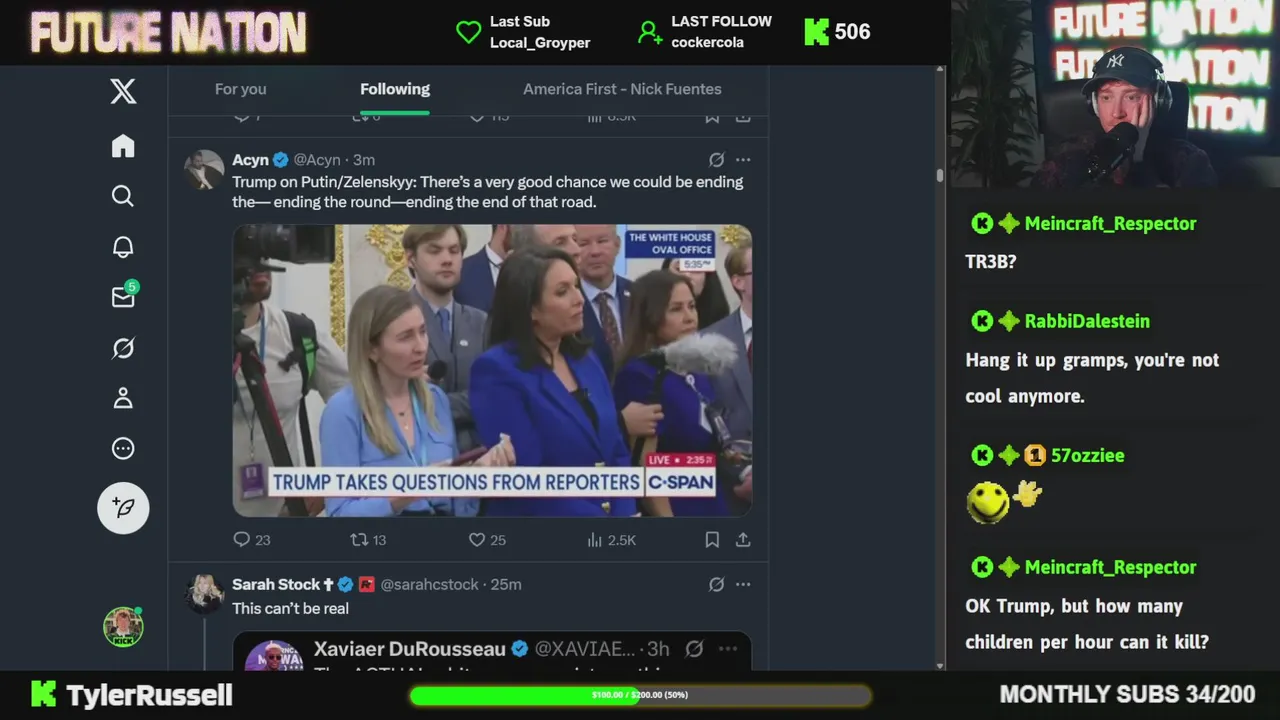The image size is (1280, 720).
Task: Click MONTHLY SUBS 34/200 counter
Action: pyautogui.click(x=1127, y=694)
